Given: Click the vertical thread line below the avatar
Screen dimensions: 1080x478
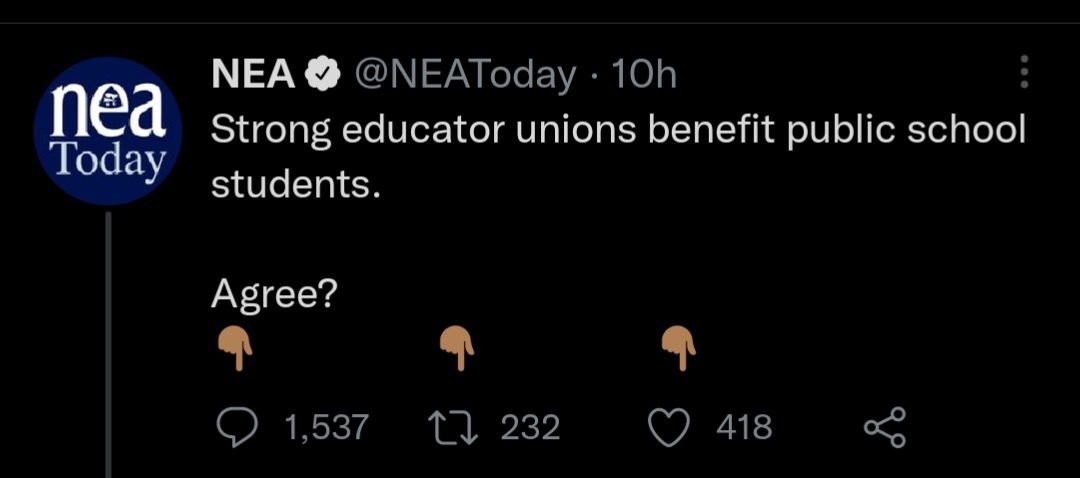Looking at the screenshot, I should [108, 340].
